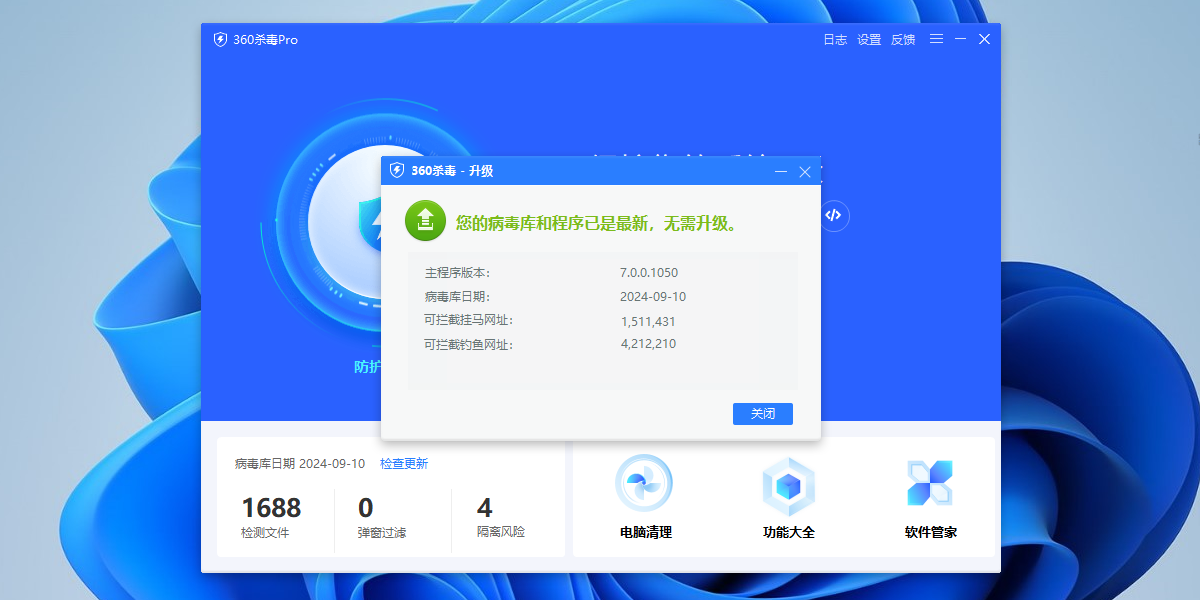Dismiss the upgrade dialog with X
The height and width of the screenshot is (600, 1200).
pos(805,171)
